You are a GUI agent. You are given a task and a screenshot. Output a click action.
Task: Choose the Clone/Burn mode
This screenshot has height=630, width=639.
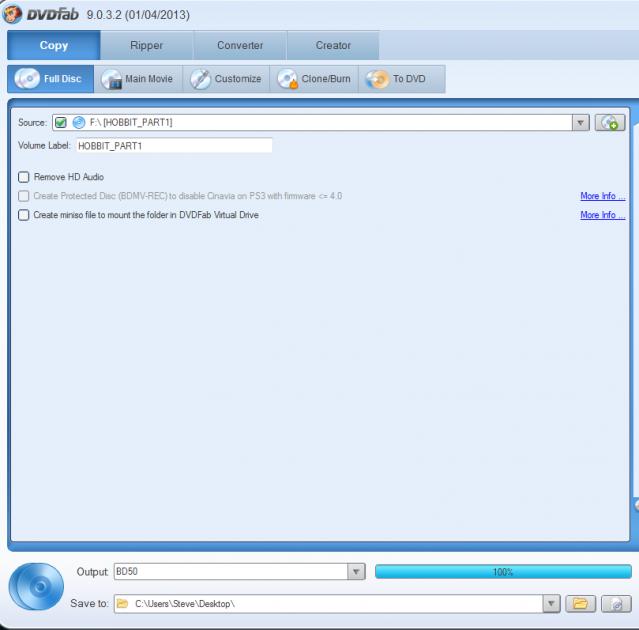[x=314, y=79]
